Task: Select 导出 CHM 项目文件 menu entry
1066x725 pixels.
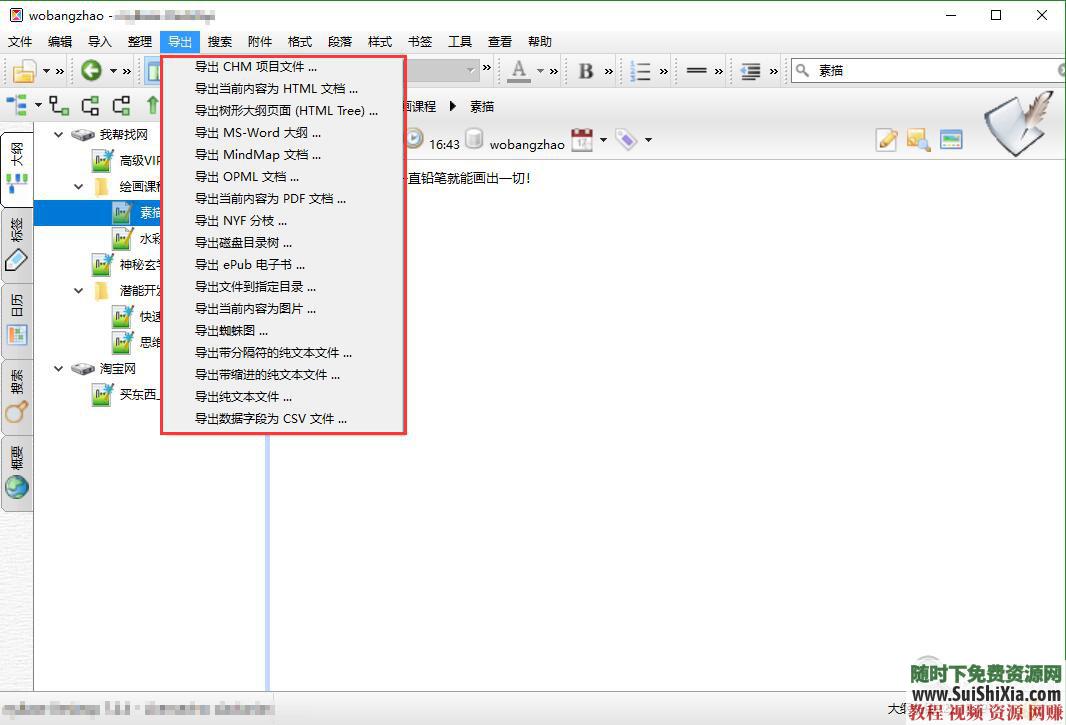Action: tap(256, 67)
